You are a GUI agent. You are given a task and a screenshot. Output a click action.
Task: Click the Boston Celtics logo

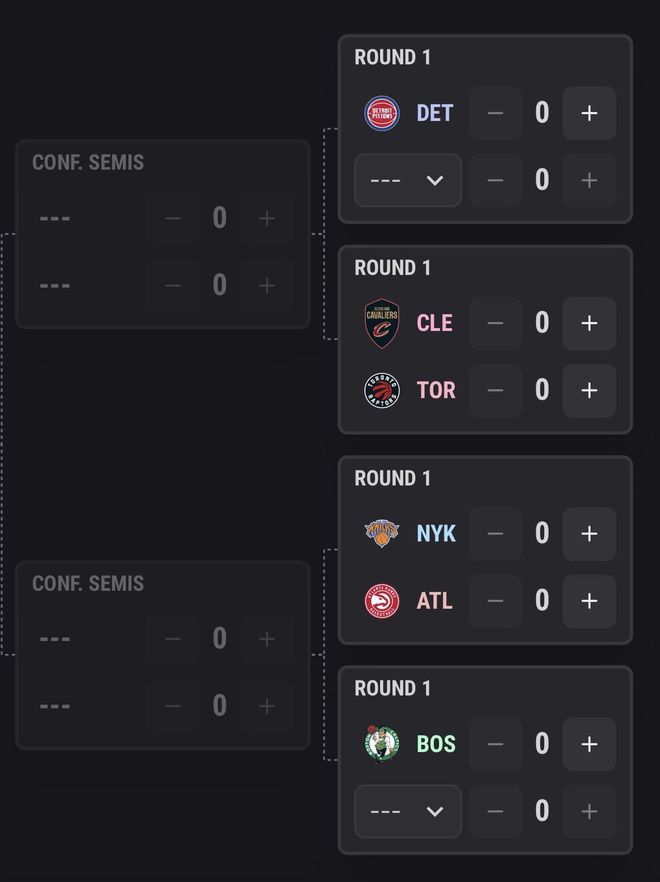pos(383,743)
